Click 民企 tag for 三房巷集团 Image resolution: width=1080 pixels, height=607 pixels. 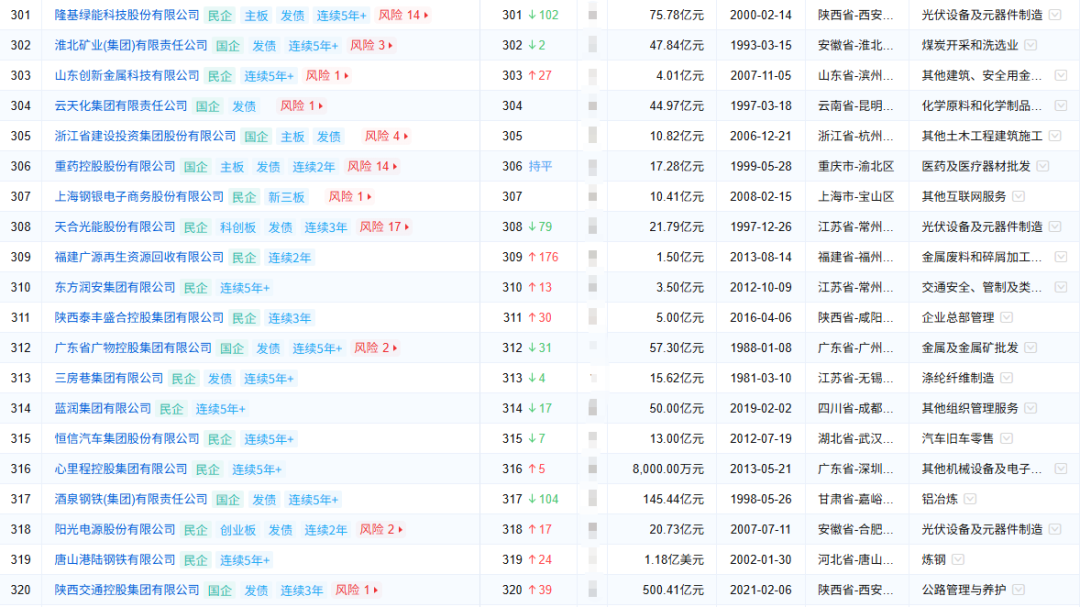click(183, 378)
